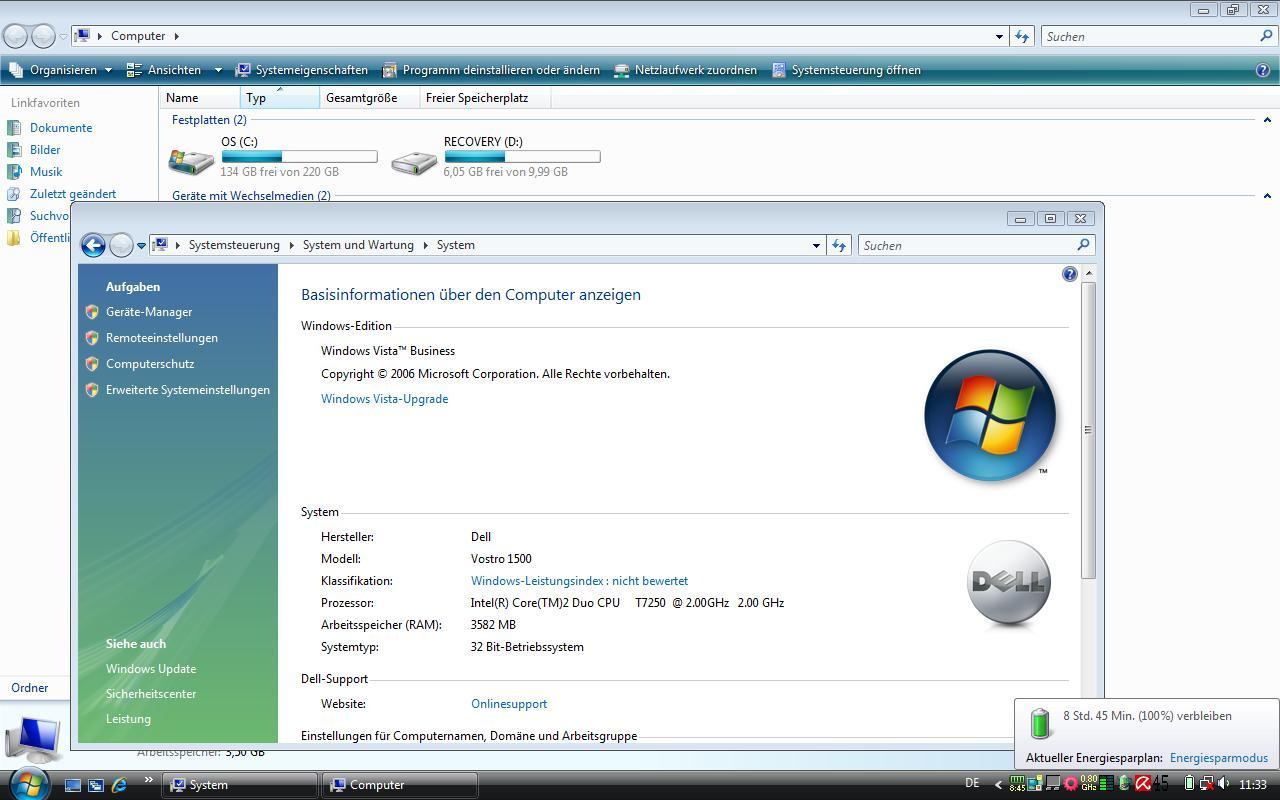Click Switch between windows quick launch icon
The height and width of the screenshot is (800, 1280).
(96, 785)
